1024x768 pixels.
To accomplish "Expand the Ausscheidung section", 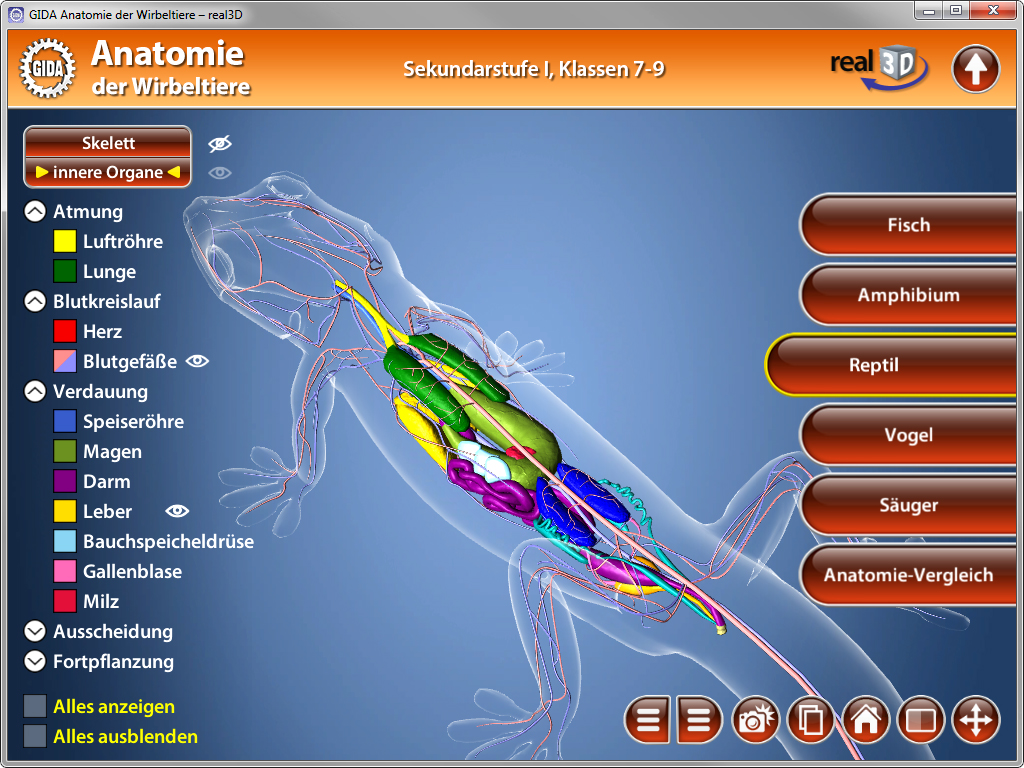I will (x=35, y=631).
